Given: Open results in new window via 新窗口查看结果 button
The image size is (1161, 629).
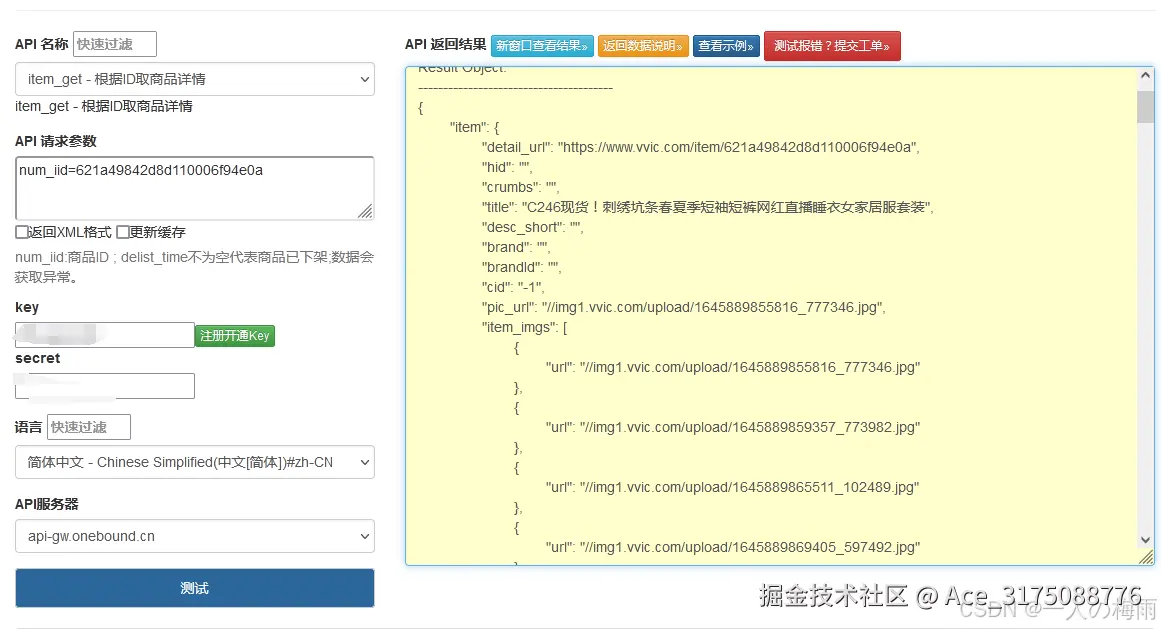Looking at the screenshot, I should point(541,46).
